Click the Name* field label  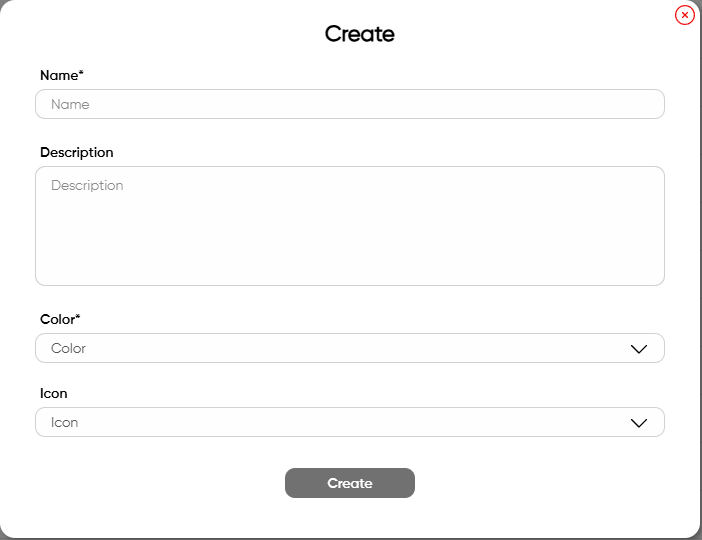tap(62, 75)
